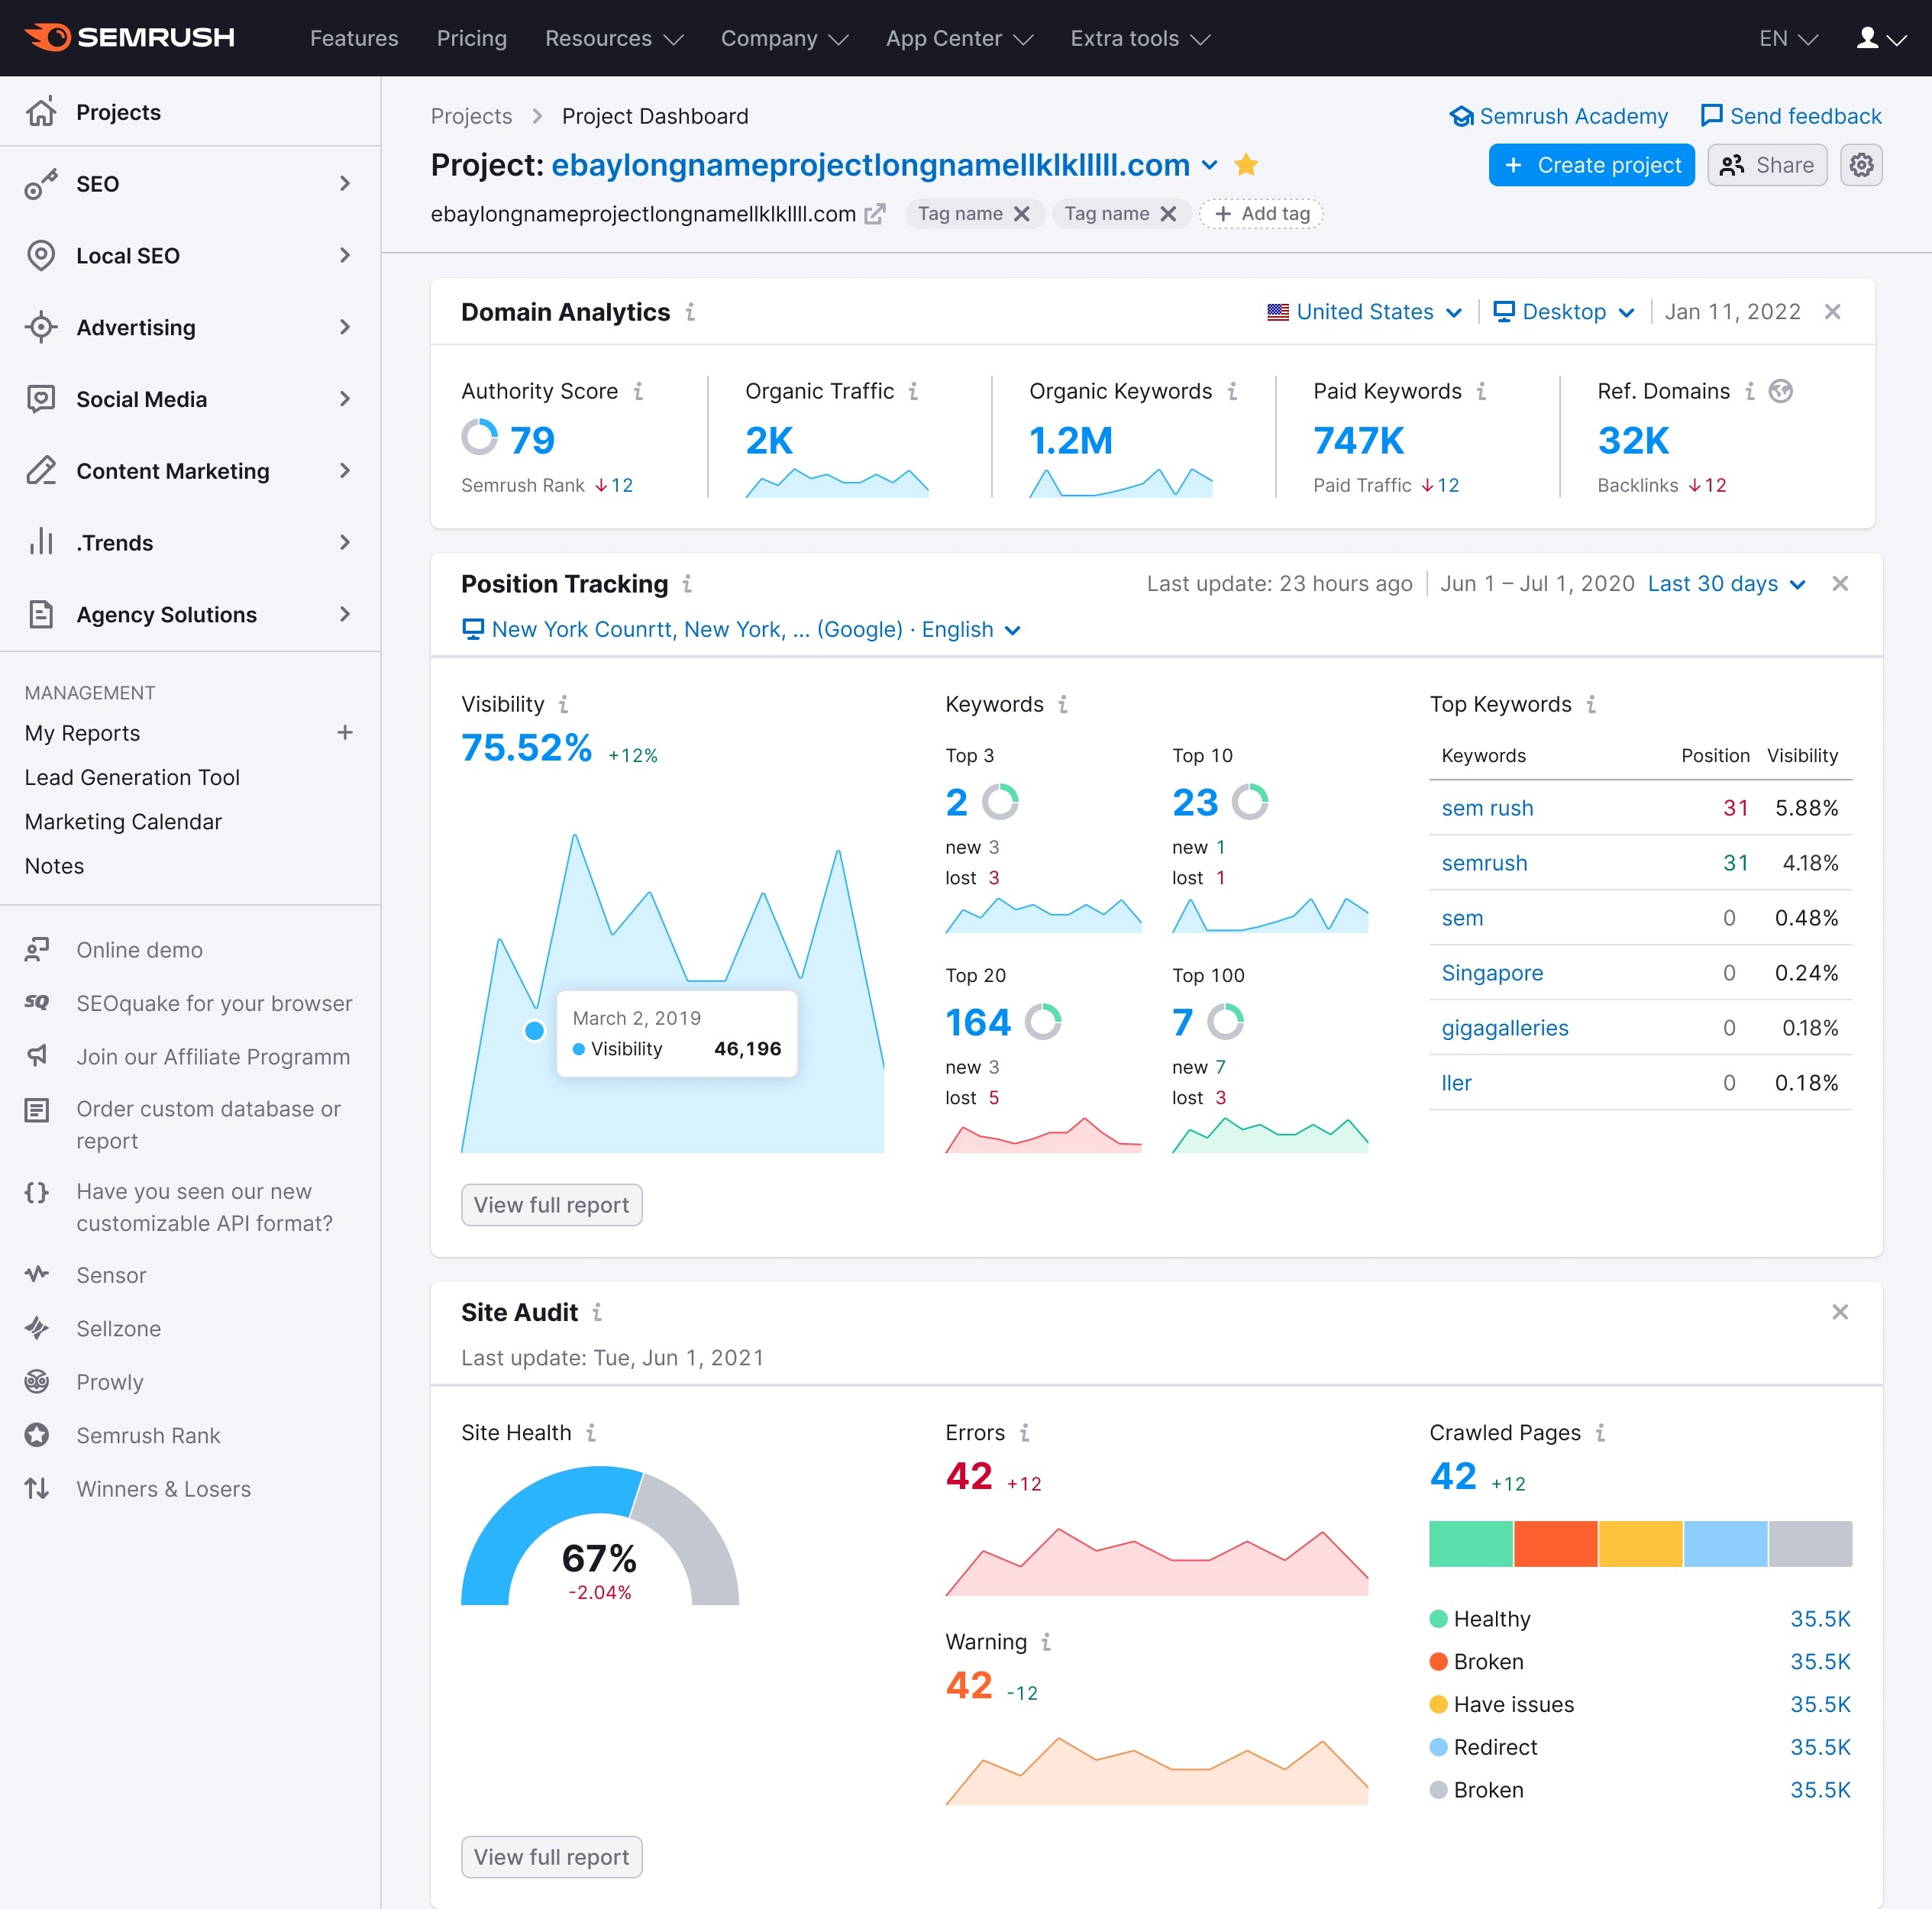
Task: Open the 'sem rush' keyword link
Action: [x=1487, y=808]
